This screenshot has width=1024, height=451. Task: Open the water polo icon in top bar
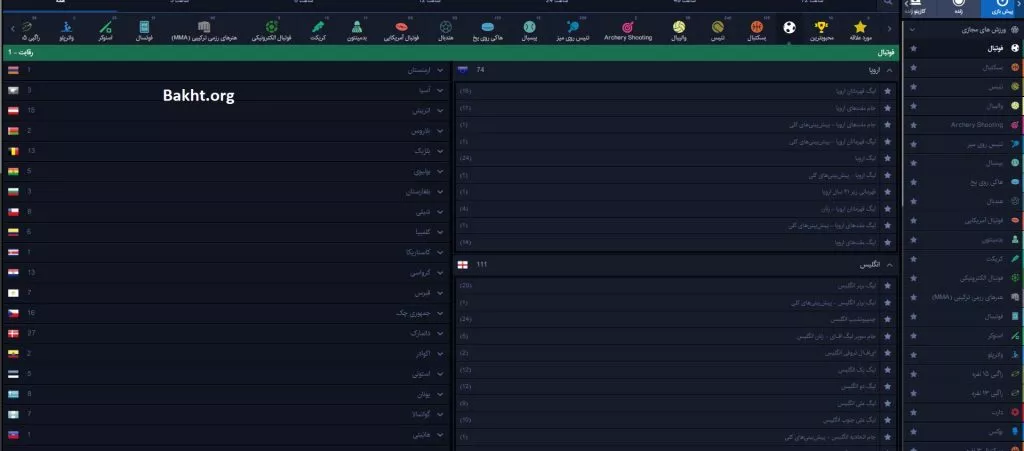click(66, 27)
